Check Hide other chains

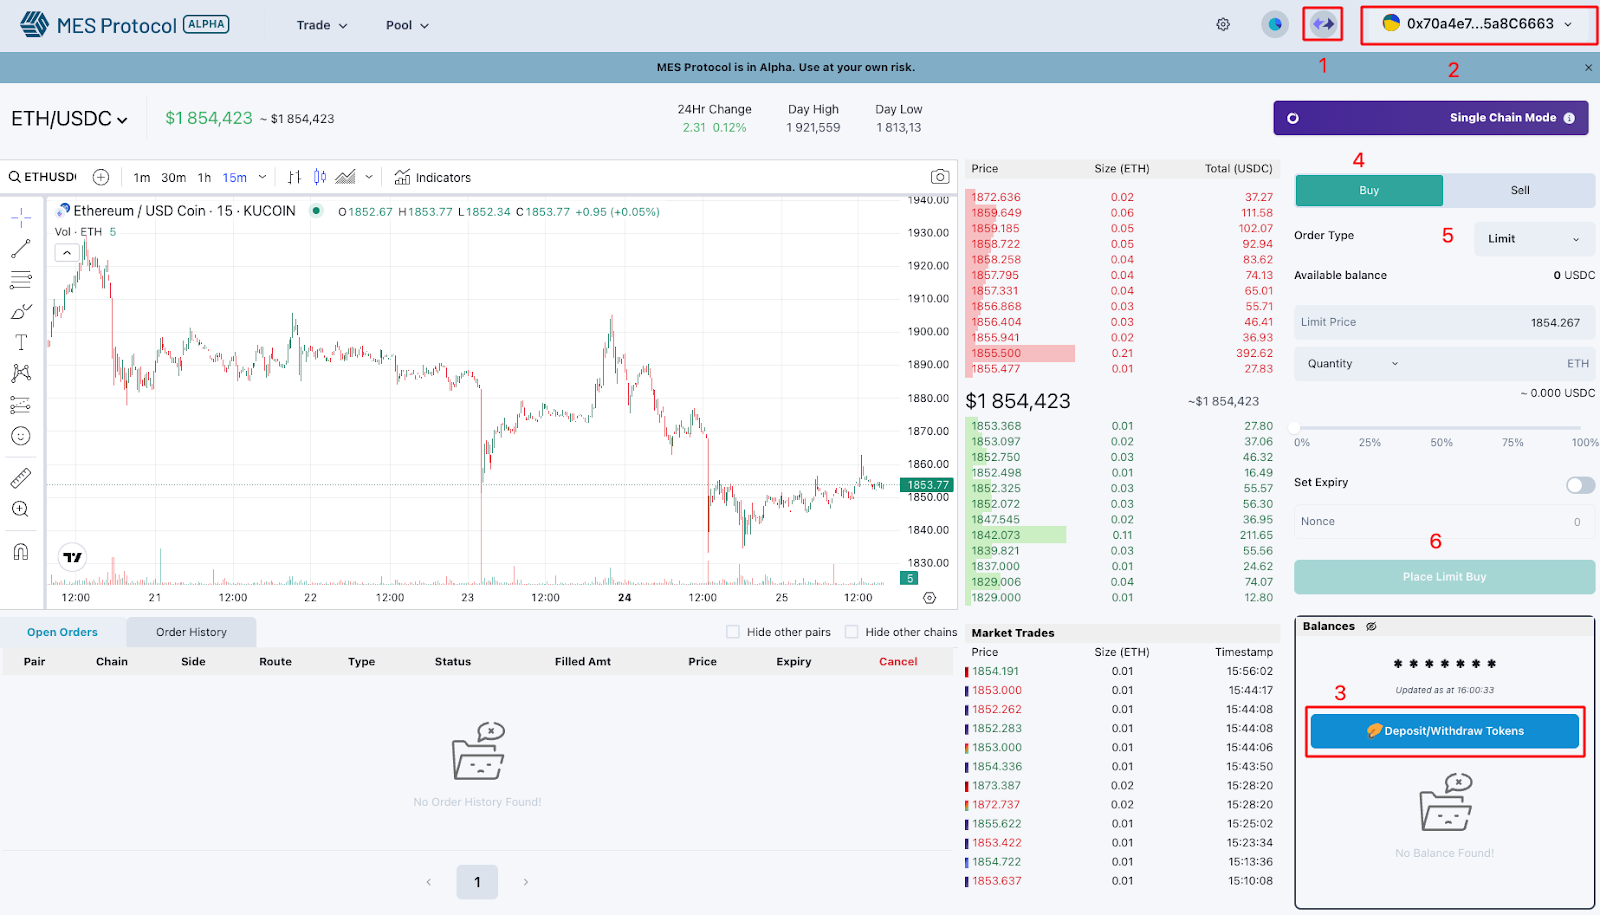pos(852,632)
